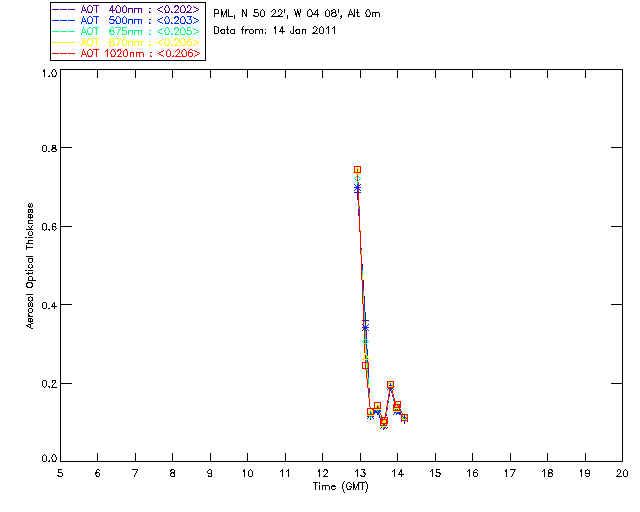Screen dimensions: 640x512
Task: Select the red dashed line sample in legend
Action: (x=64, y=53)
